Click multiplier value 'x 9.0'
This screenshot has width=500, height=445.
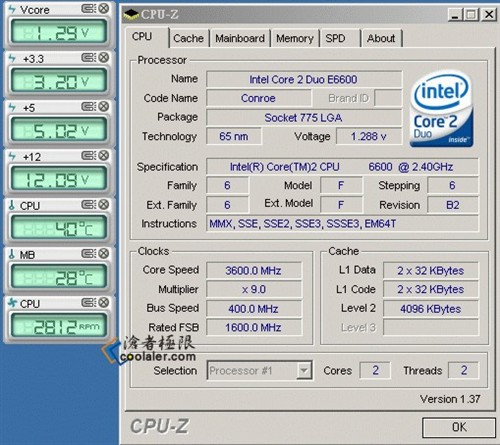(x=254, y=289)
